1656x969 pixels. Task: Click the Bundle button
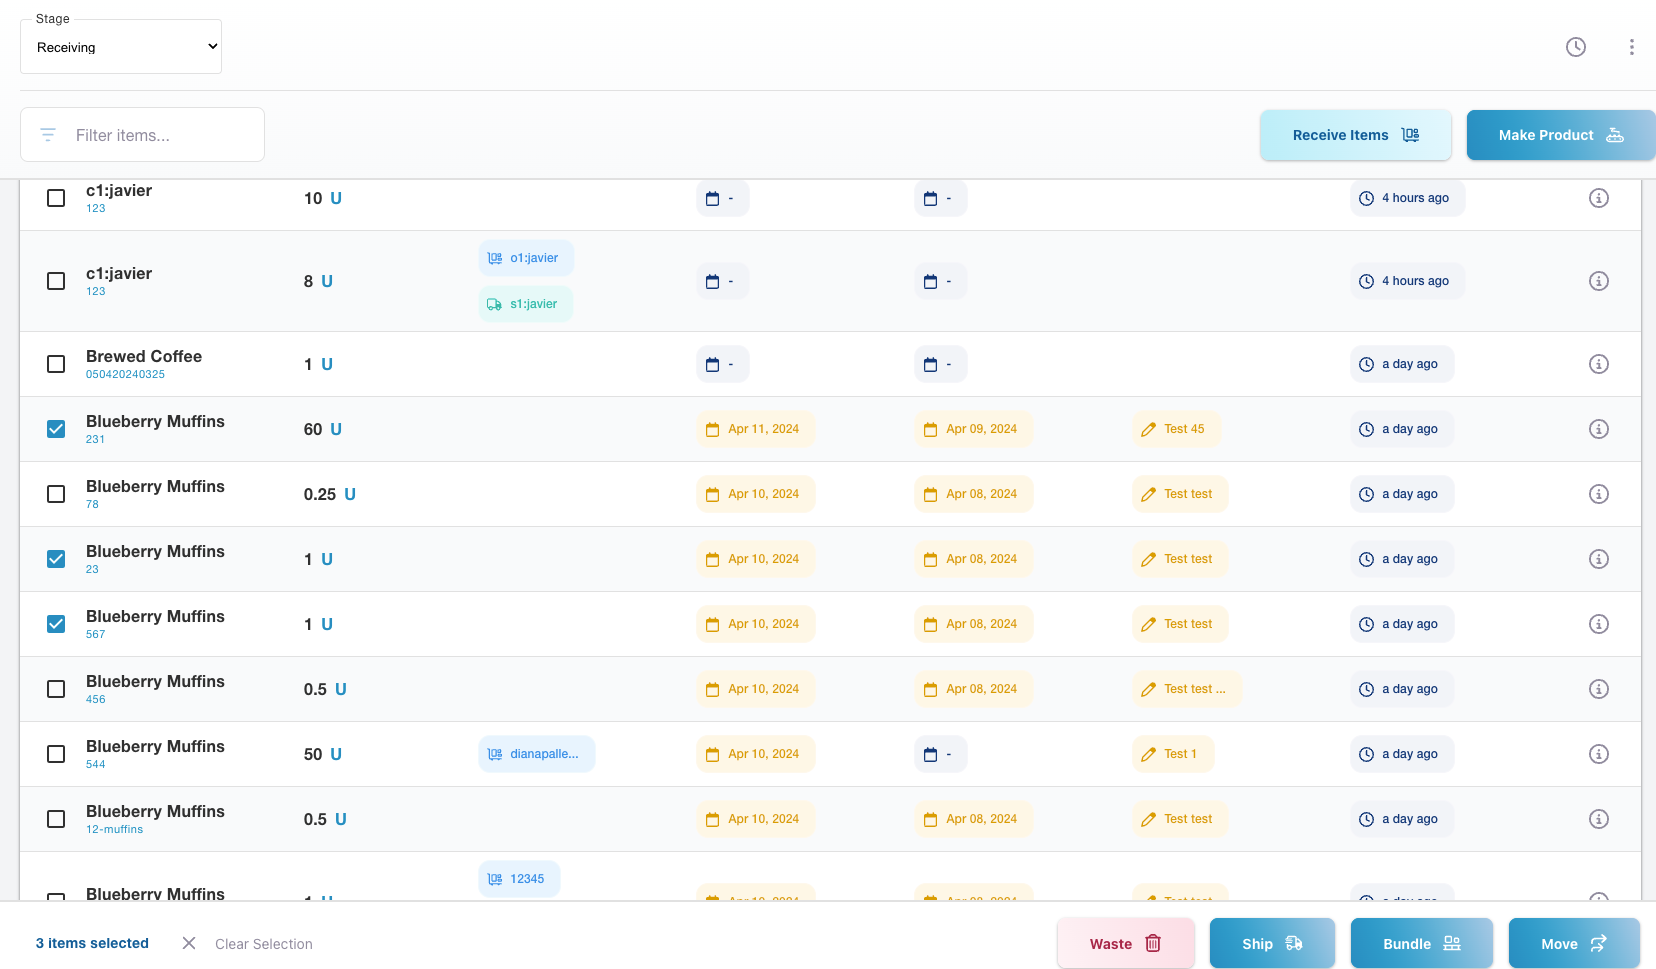click(1421, 943)
